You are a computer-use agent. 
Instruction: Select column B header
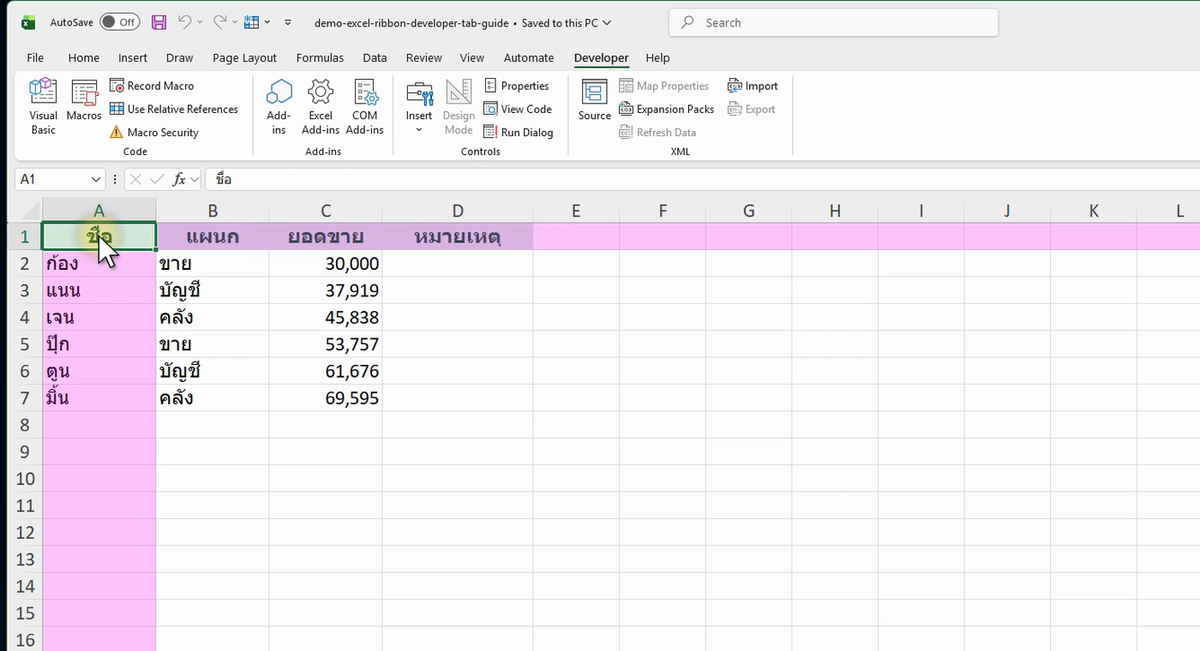(213, 211)
